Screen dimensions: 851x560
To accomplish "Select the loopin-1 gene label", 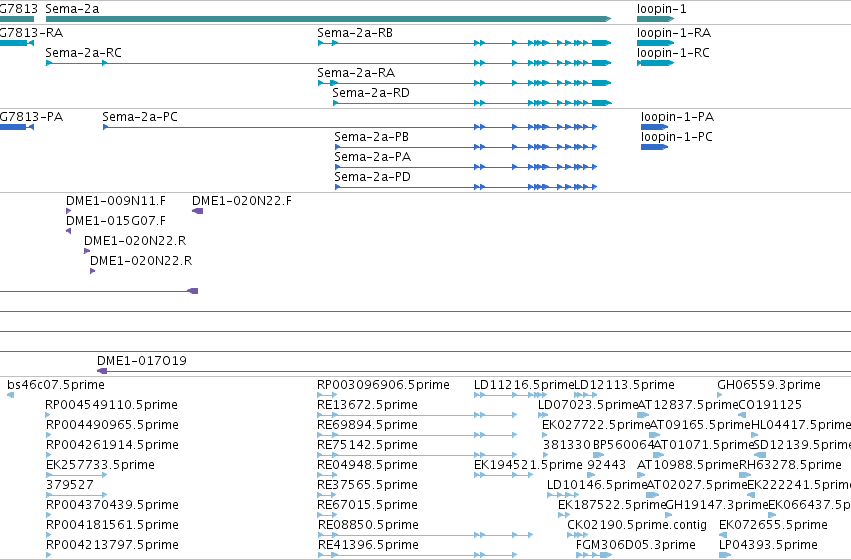I will click(662, 9).
